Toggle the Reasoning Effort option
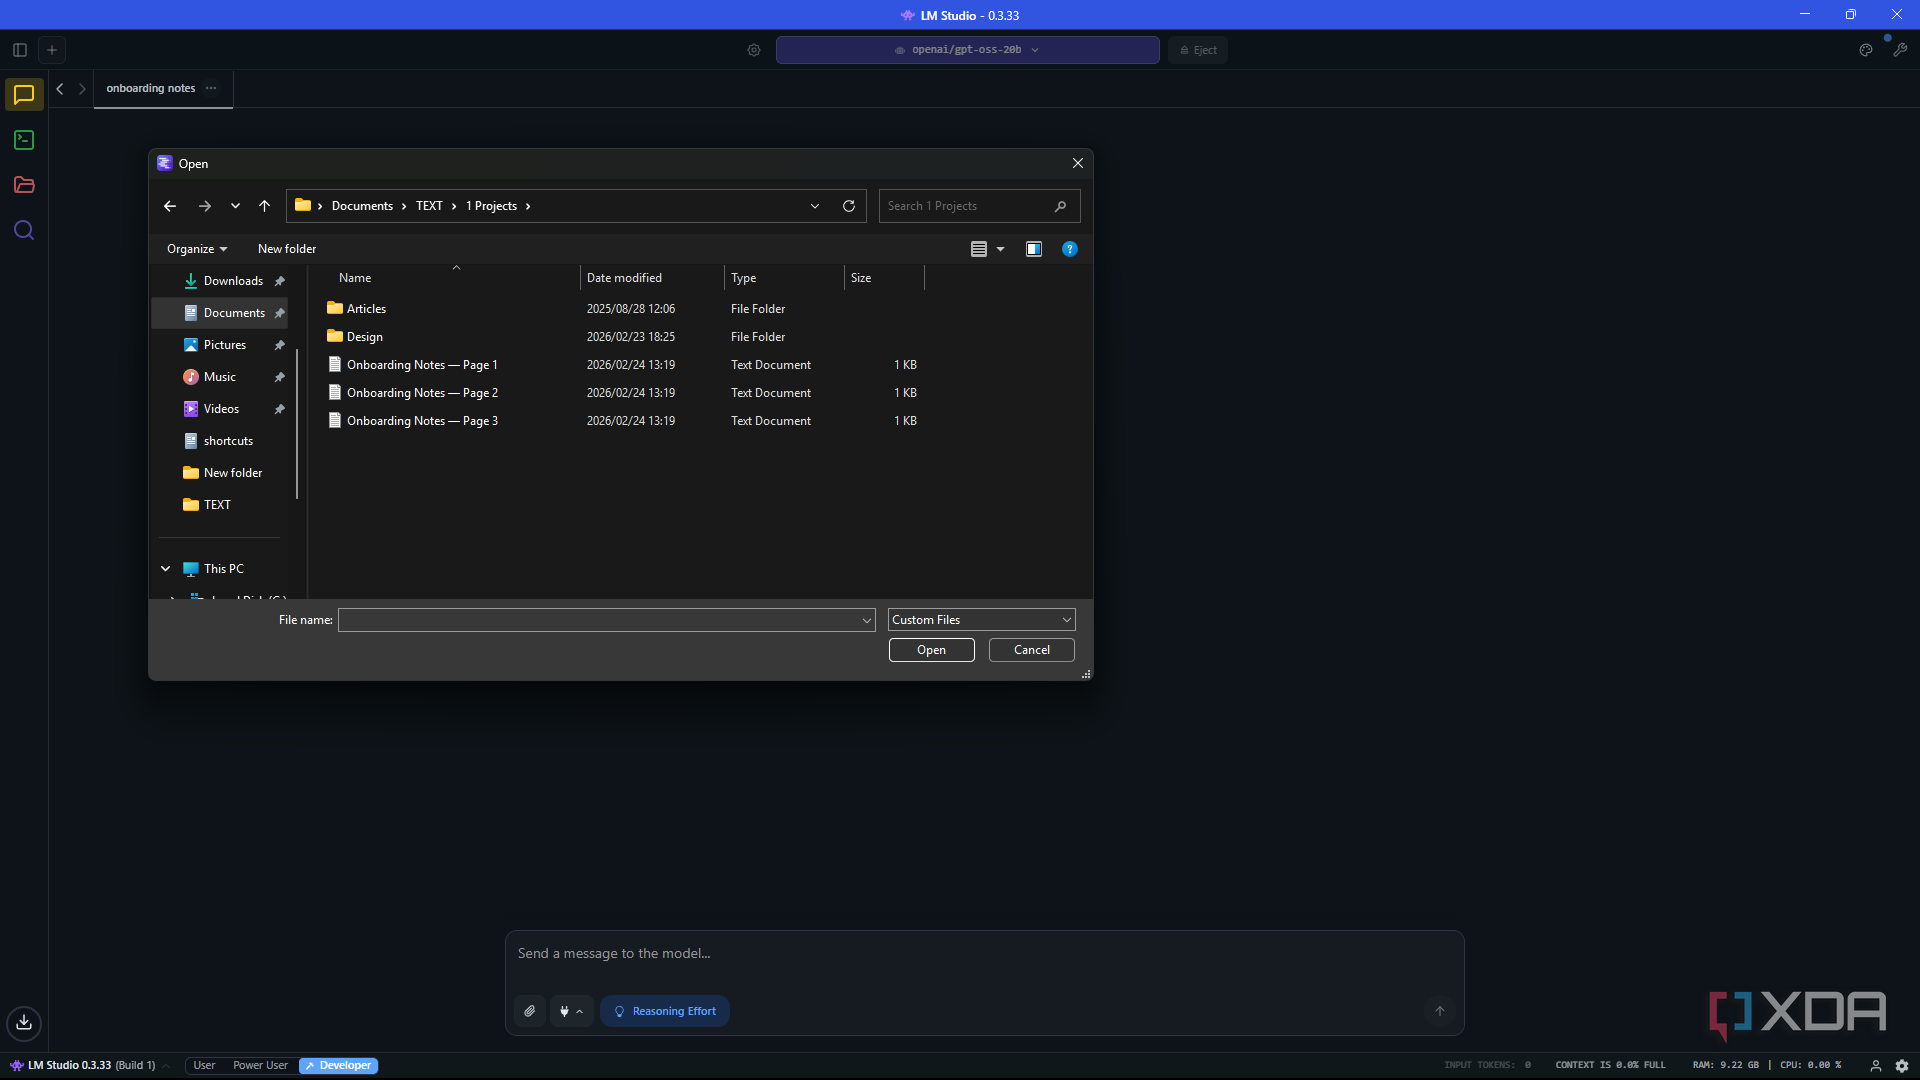Viewport: 1920px width, 1080px height. [665, 1011]
